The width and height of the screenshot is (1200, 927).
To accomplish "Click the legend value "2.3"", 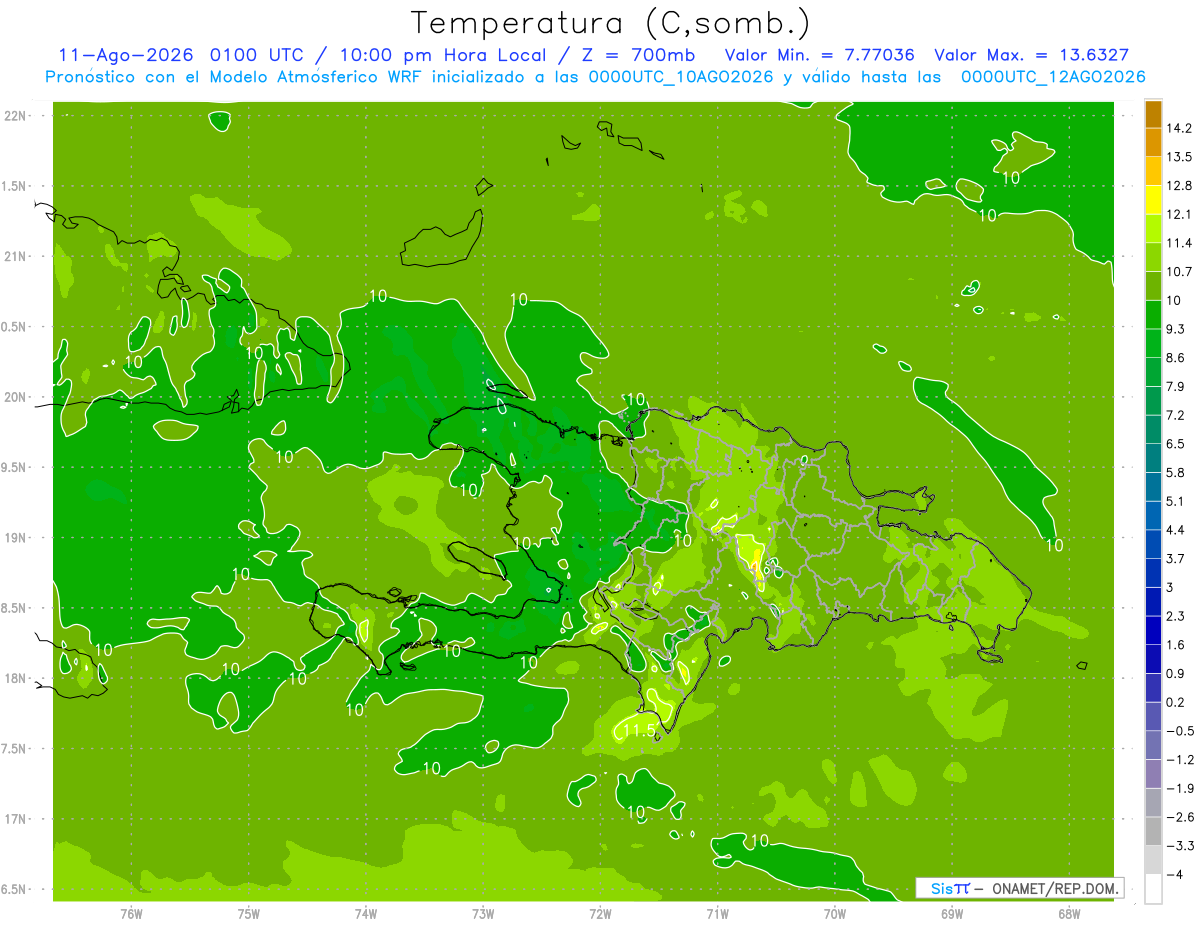I will [1177, 616].
